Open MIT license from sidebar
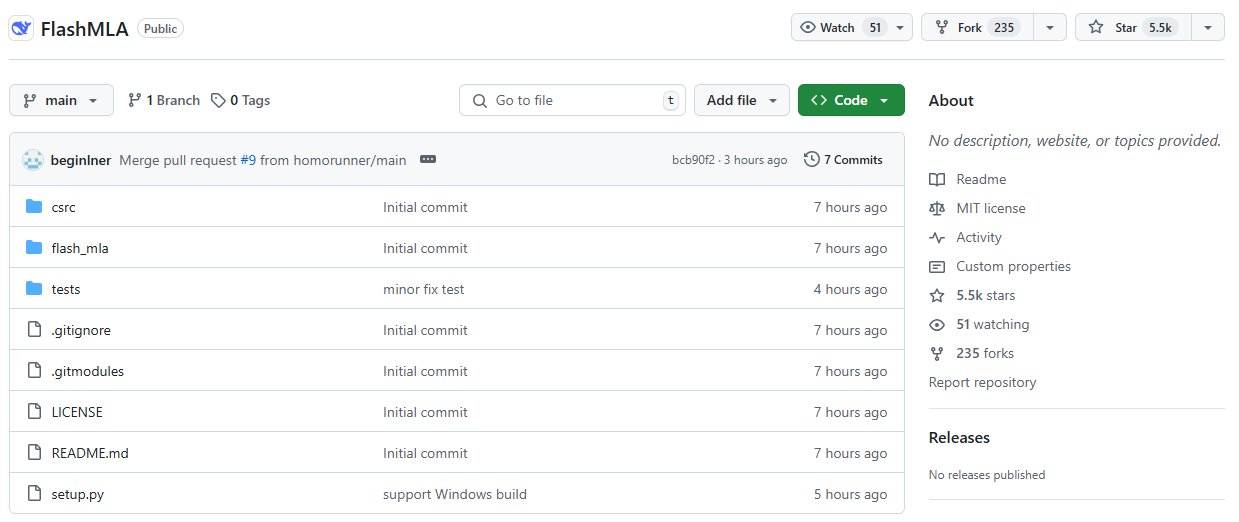 pos(990,209)
